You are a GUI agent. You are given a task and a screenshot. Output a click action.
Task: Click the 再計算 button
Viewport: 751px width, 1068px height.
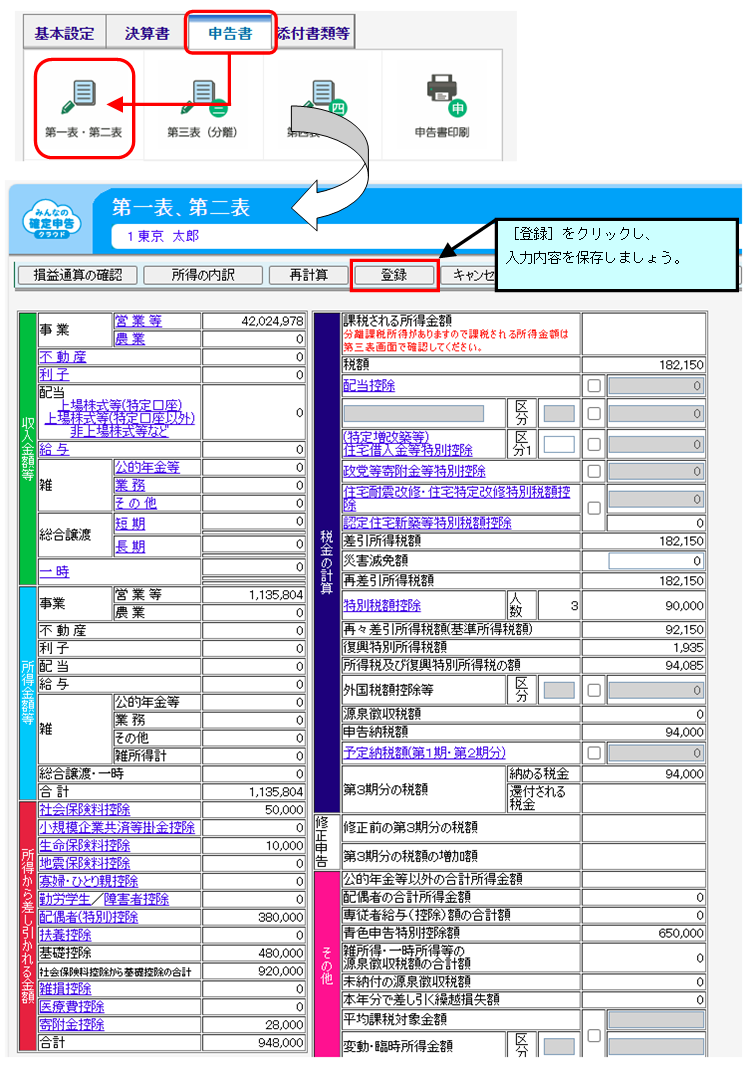(x=308, y=275)
